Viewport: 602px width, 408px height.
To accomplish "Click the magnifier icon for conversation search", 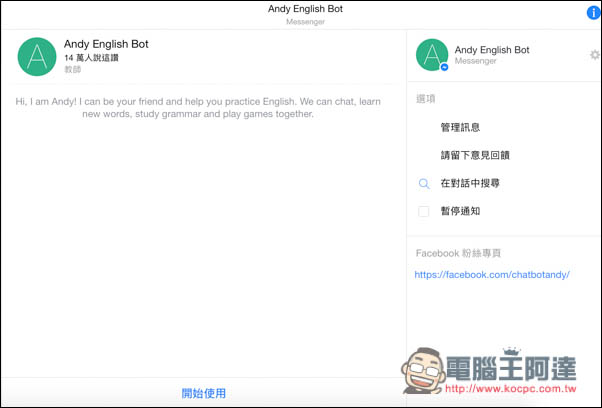I will tap(424, 183).
